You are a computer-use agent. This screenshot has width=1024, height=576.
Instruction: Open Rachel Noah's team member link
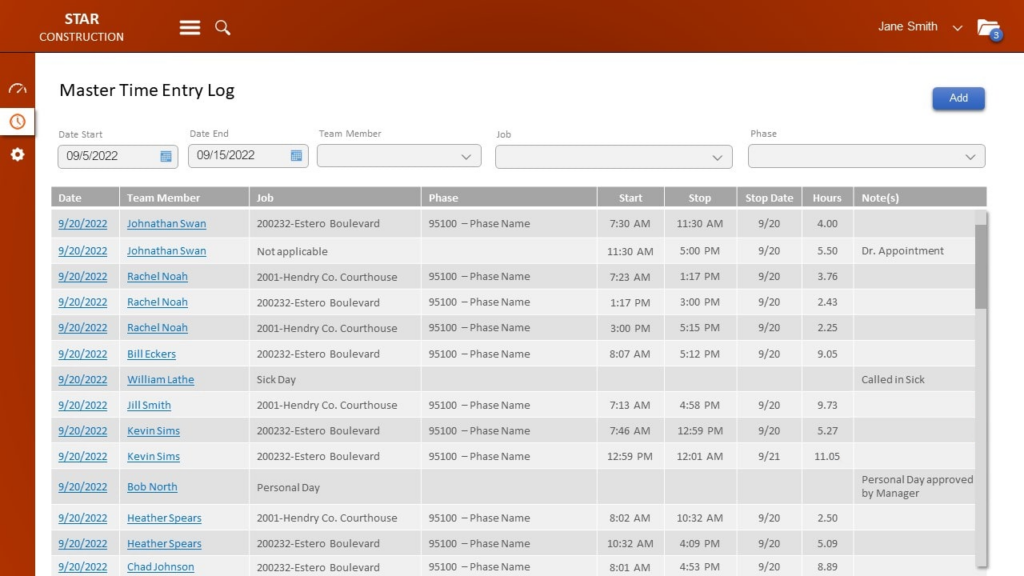click(x=157, y=276)
